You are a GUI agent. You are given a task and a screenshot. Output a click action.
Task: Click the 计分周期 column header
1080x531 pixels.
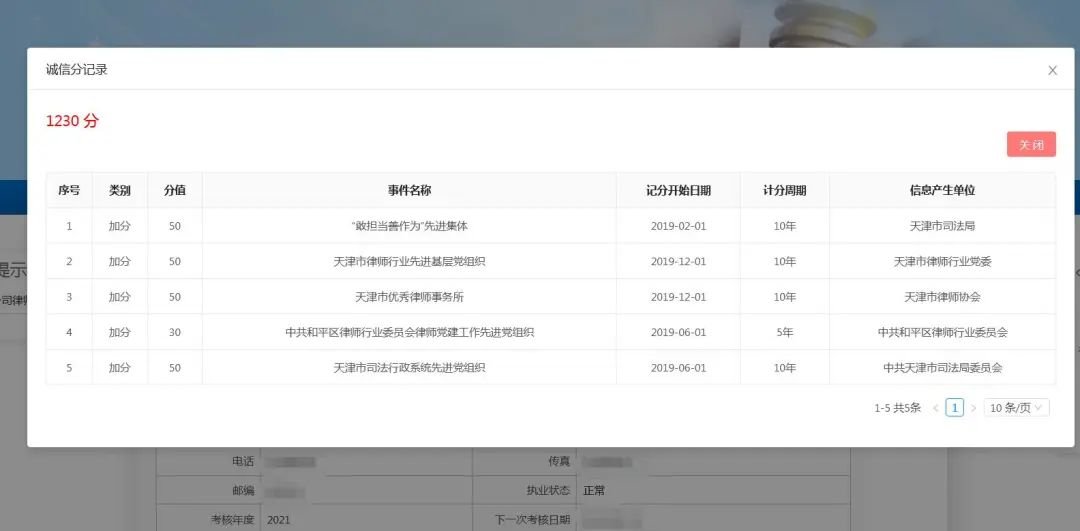[x=784, y=190]
